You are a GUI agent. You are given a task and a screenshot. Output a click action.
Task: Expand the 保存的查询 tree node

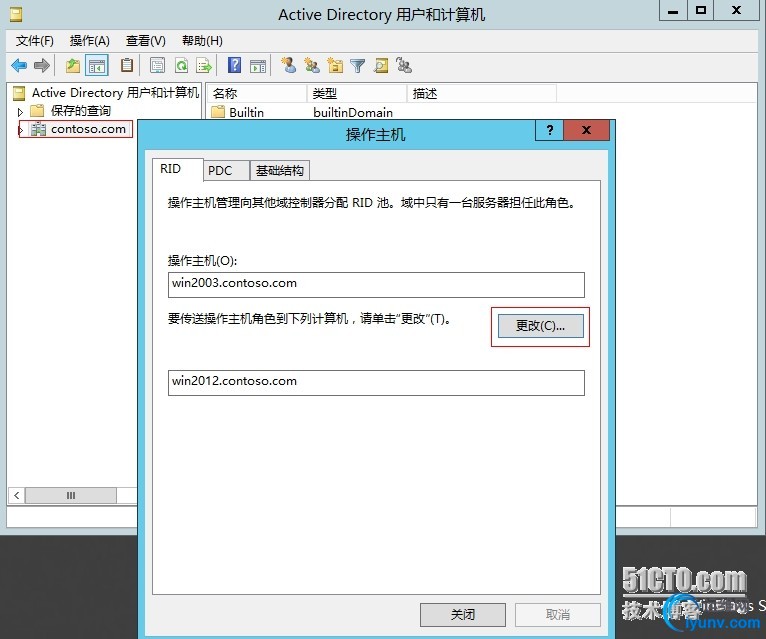coord(20,112)
